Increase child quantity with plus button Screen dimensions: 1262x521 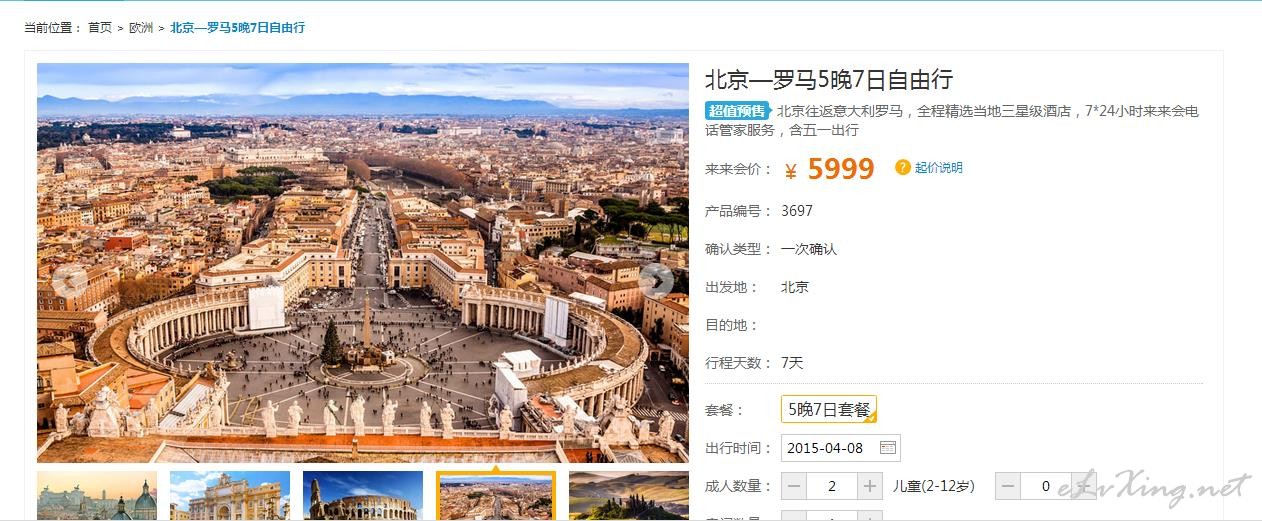pos(1084,486)
